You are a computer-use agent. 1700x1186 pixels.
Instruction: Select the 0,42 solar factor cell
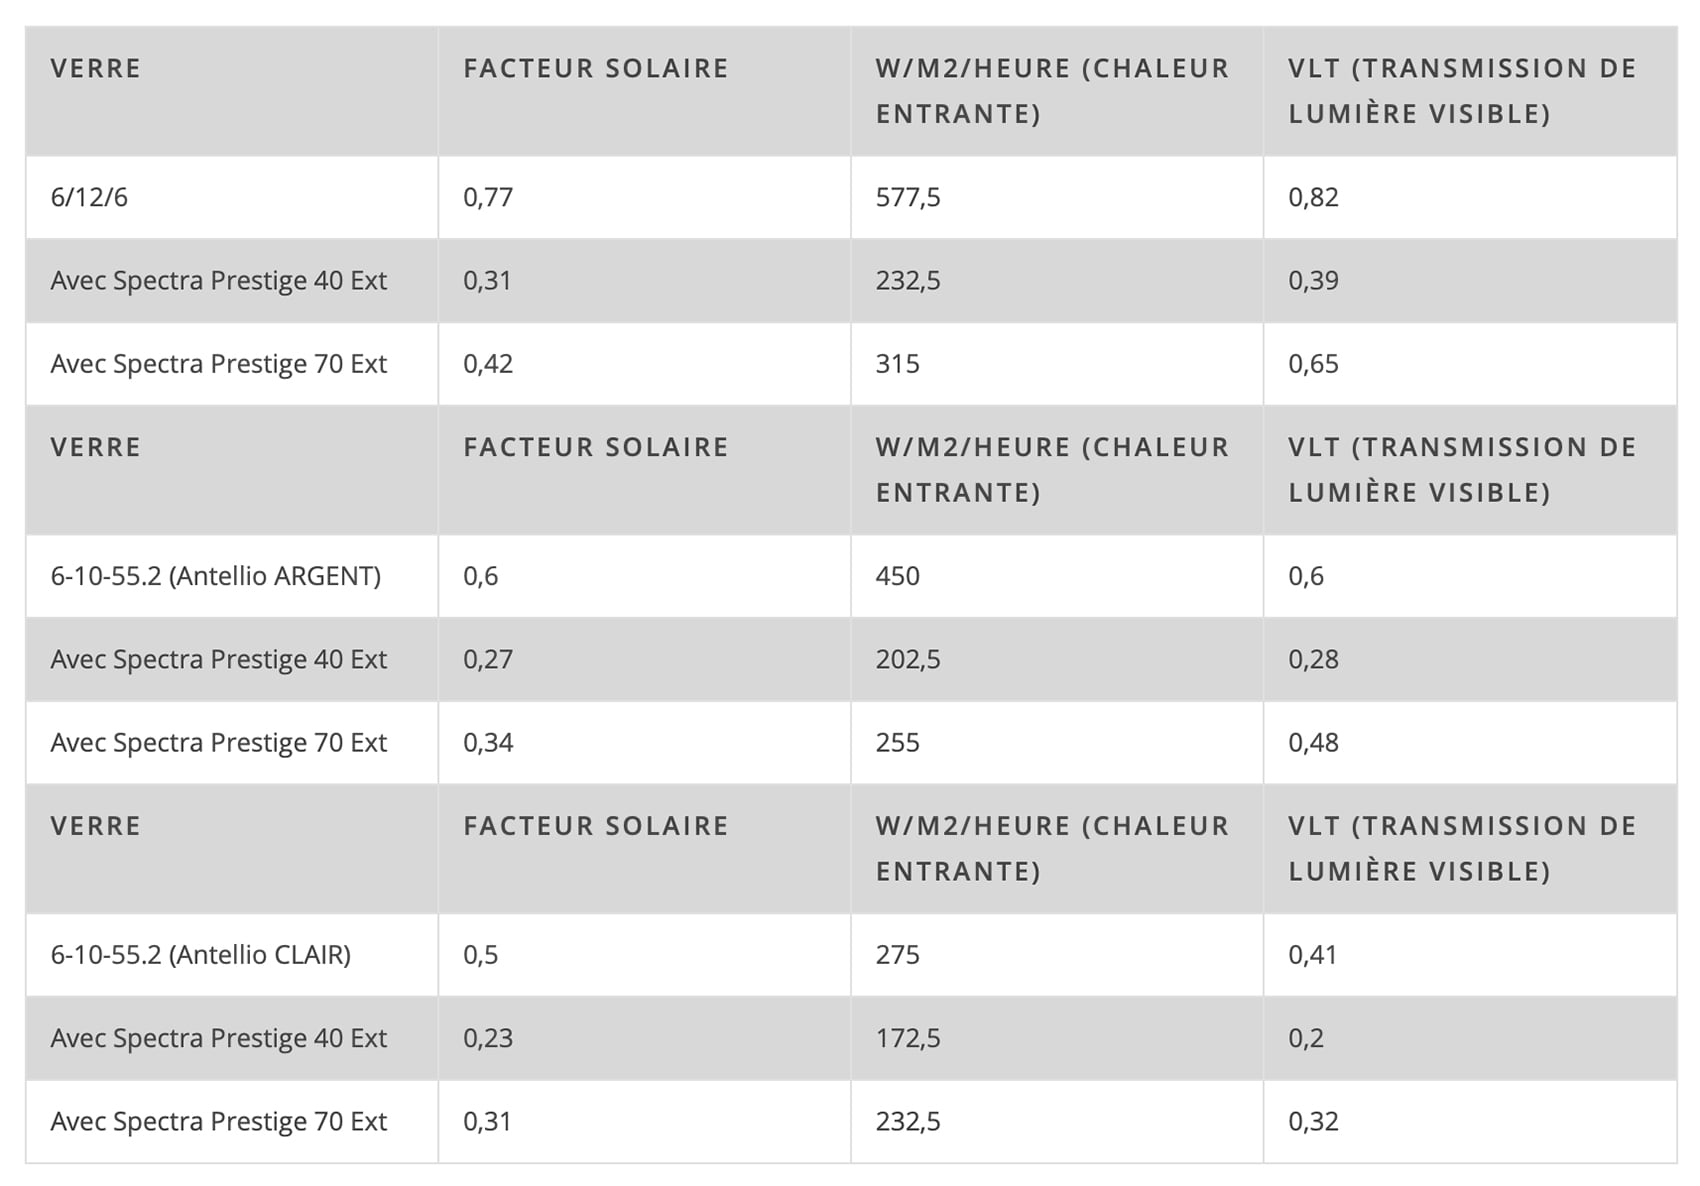[x=488, y=364]
